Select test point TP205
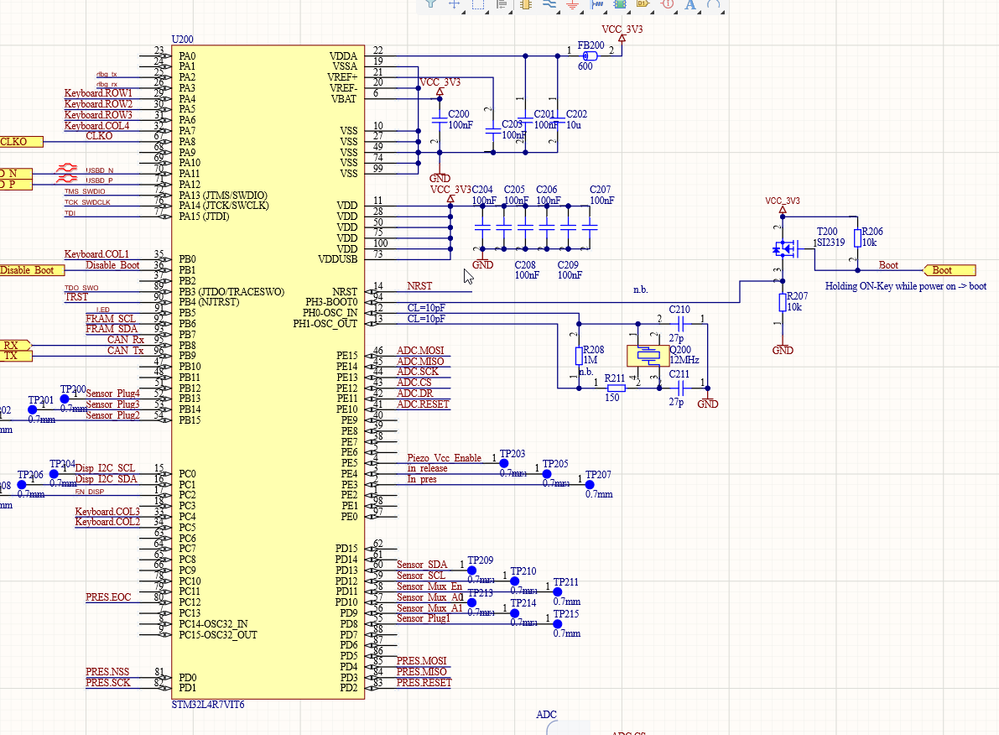999x735 pixels. coord(547,474)
